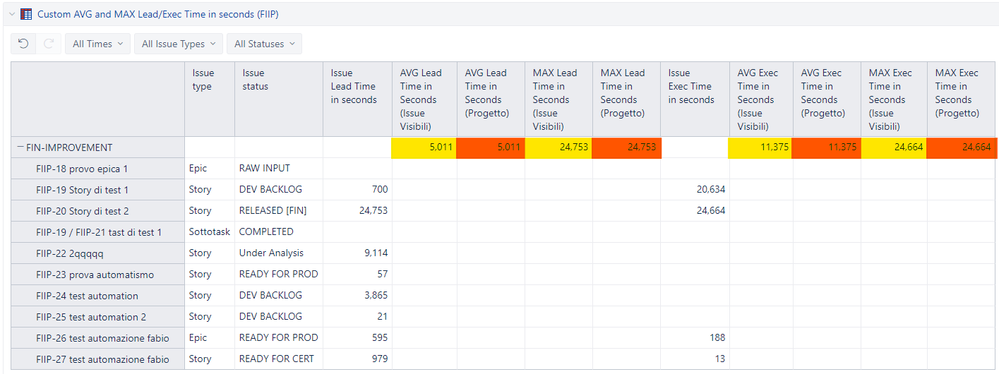Select row FIIP-20 Story di test 2

98,210
